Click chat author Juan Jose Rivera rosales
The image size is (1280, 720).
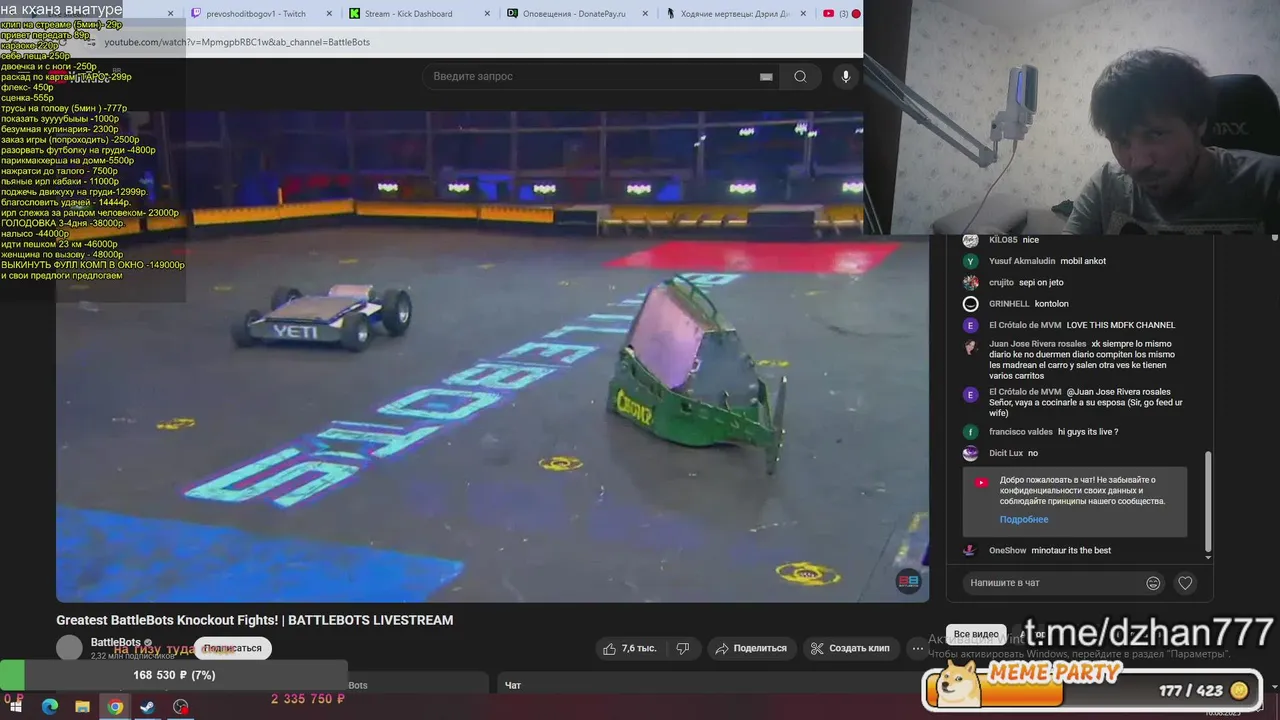(1037, 344)
